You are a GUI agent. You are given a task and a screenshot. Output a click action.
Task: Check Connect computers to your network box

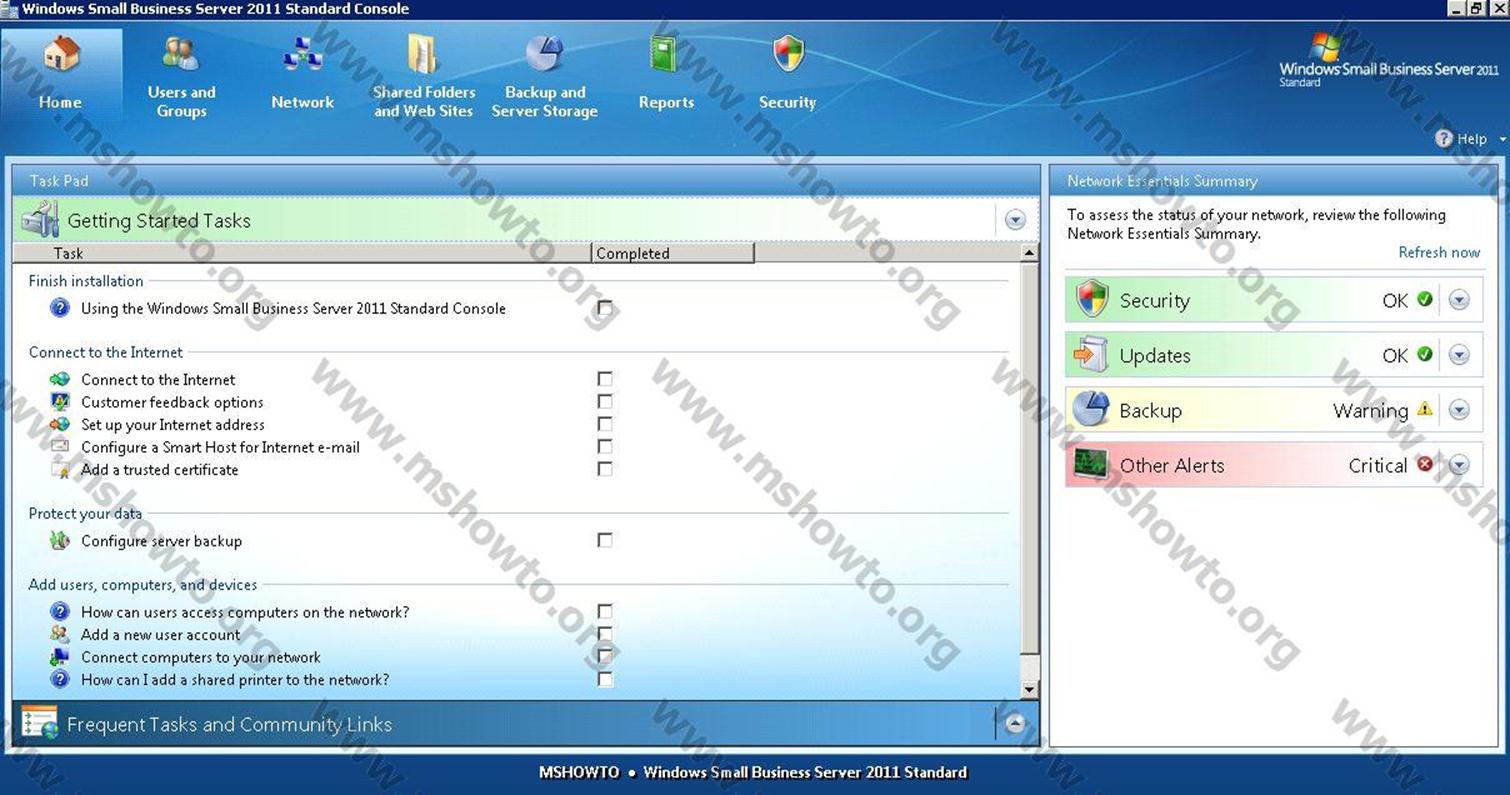click(605, 657)
